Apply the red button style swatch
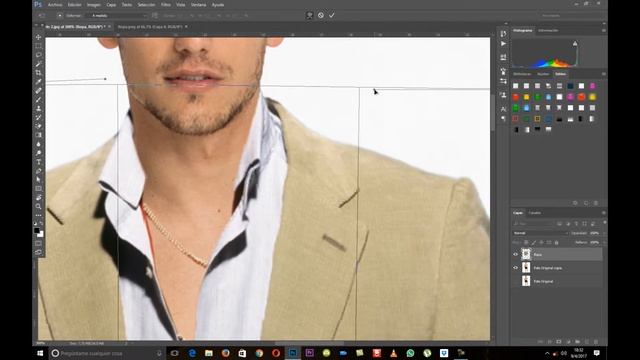This screenshot has height=360, width=640. click(x=516, y=97)
